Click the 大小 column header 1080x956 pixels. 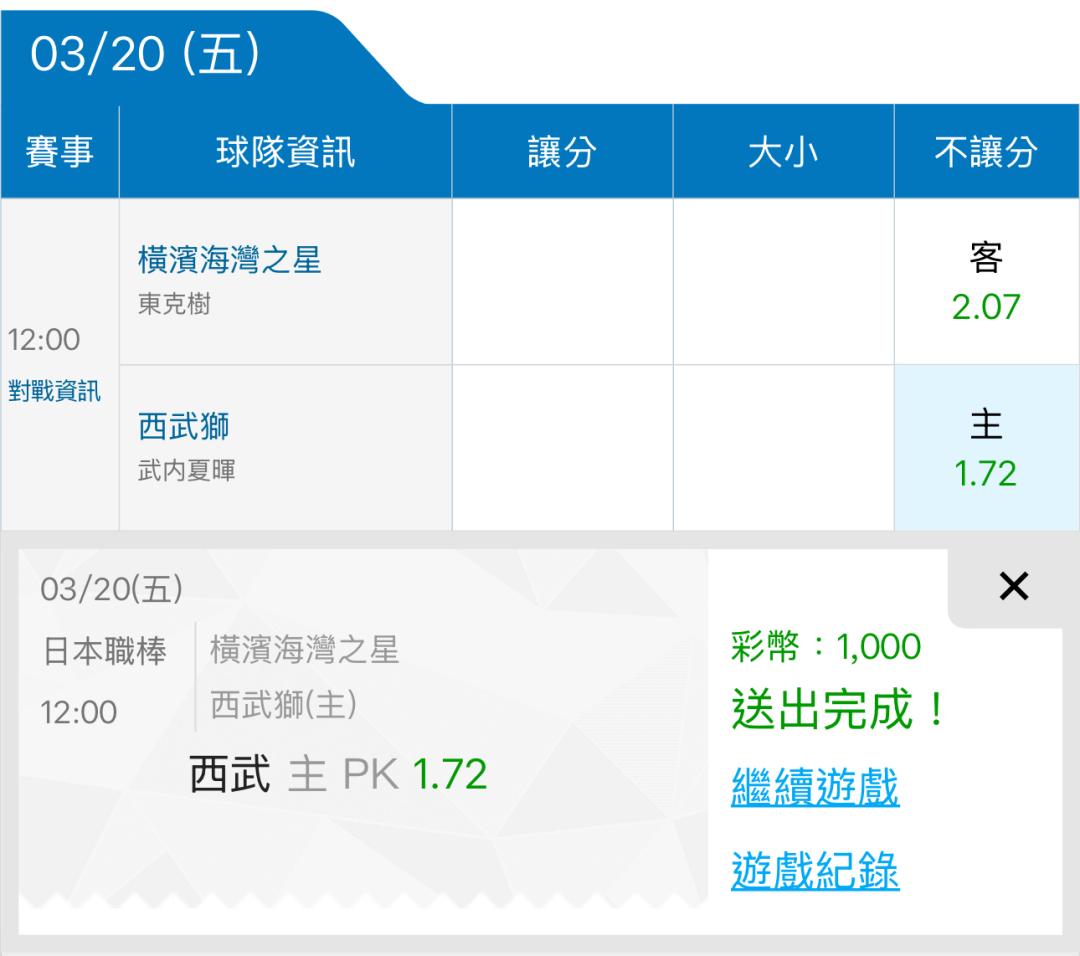[x=783, y=153]
